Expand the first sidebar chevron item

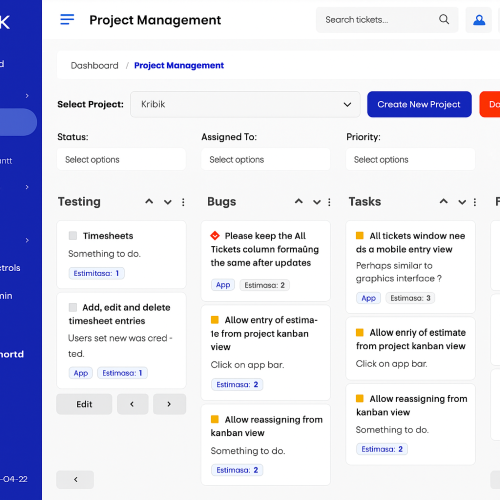coord(27,96)
